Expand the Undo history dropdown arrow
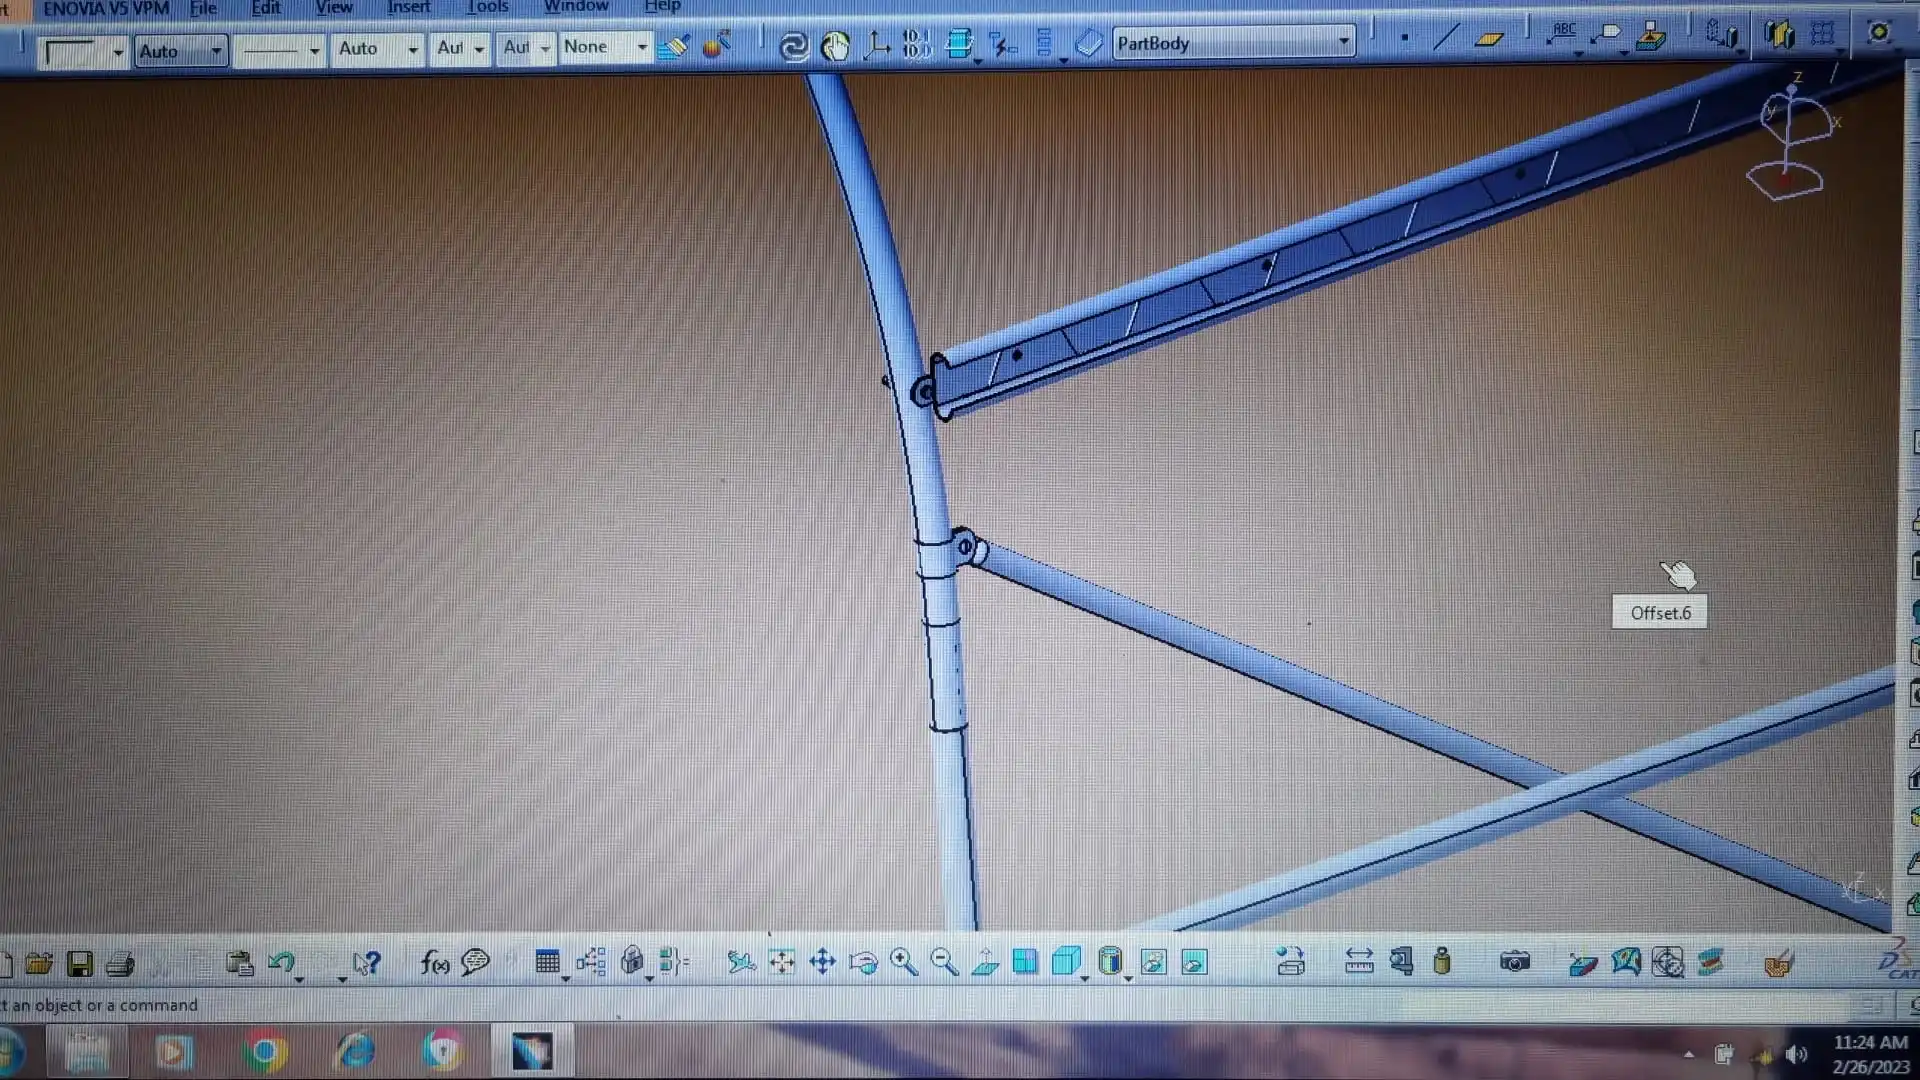1920x1080 pixels. 299,979
